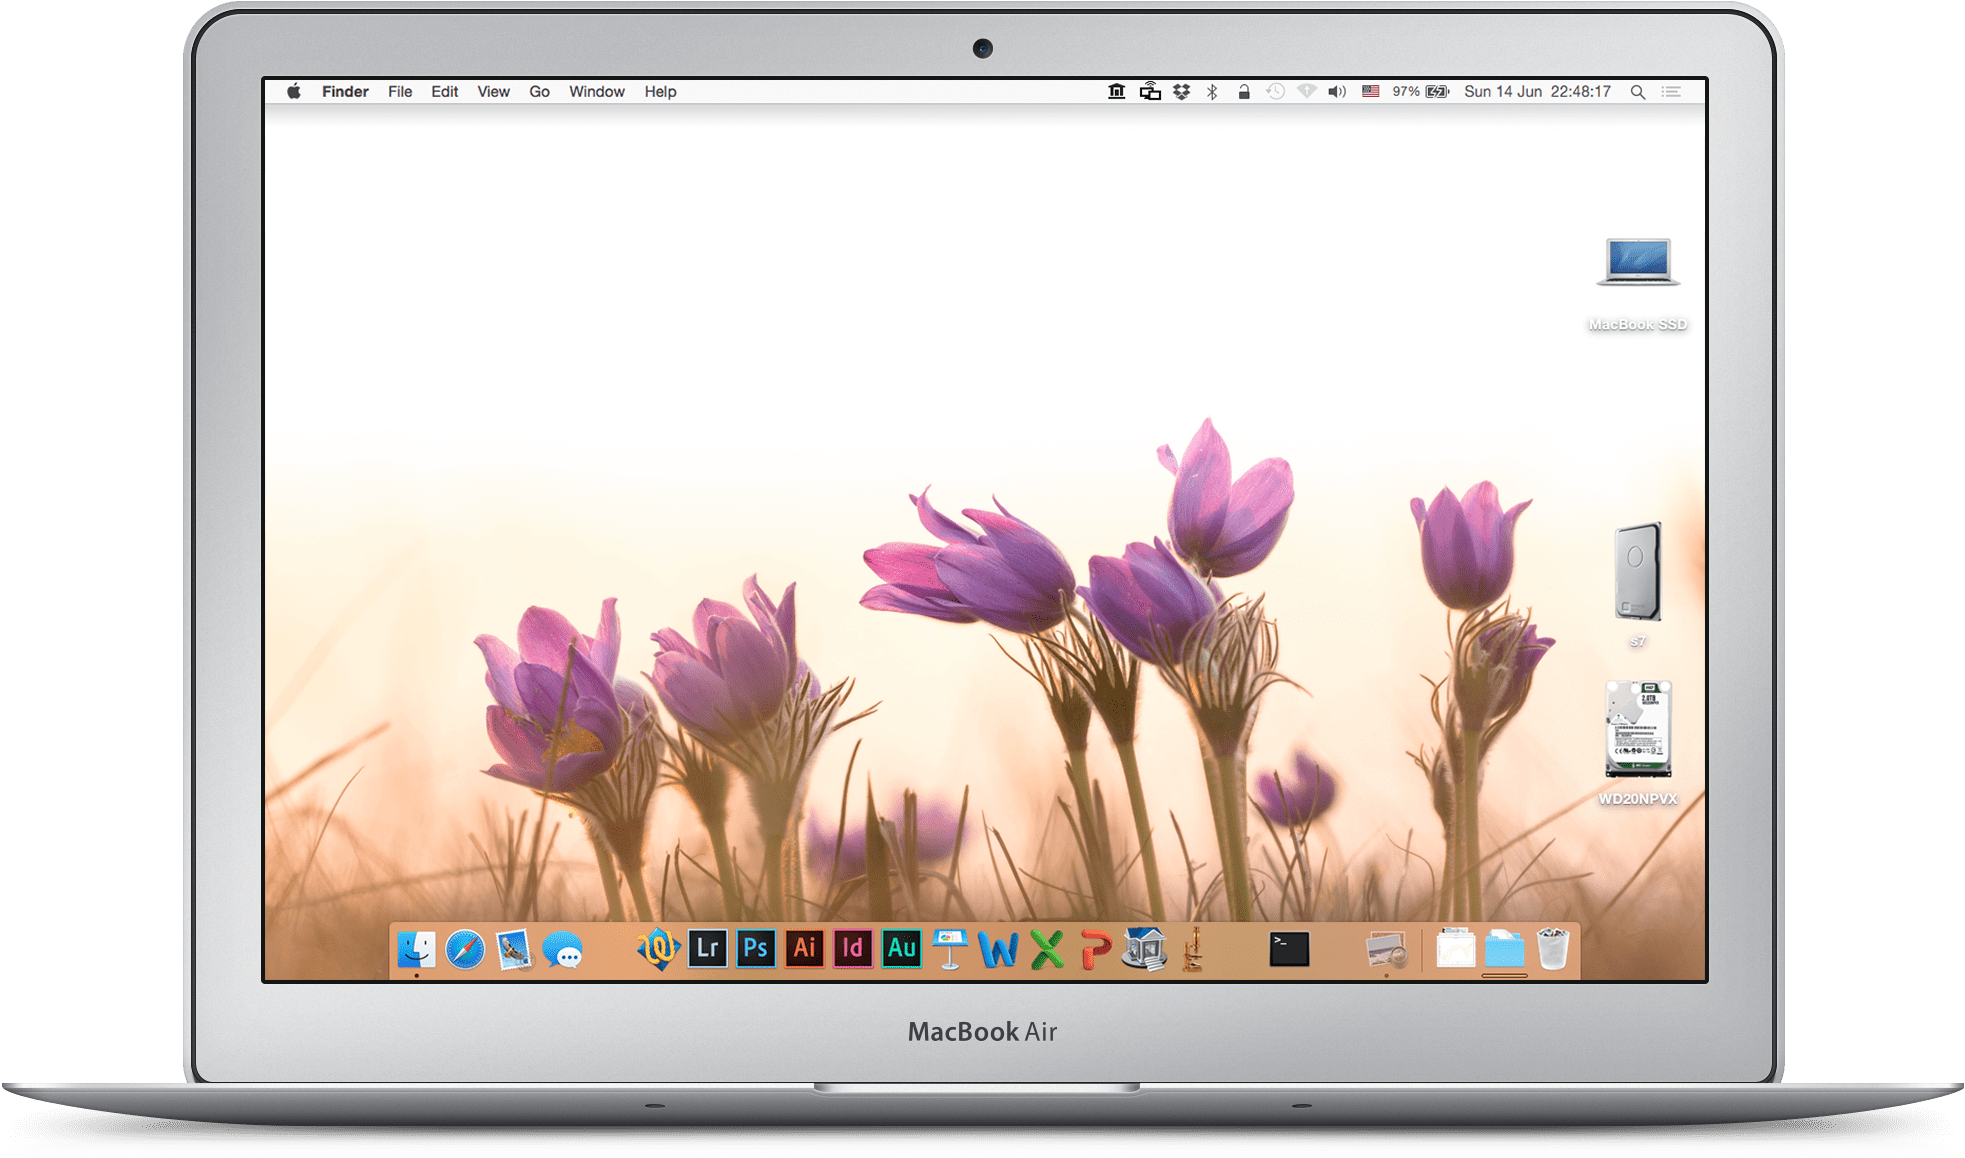Screen dimensions: 1965x1158
Task: Click the padlock icon in the menu bar
Action: coord(1244,91)
